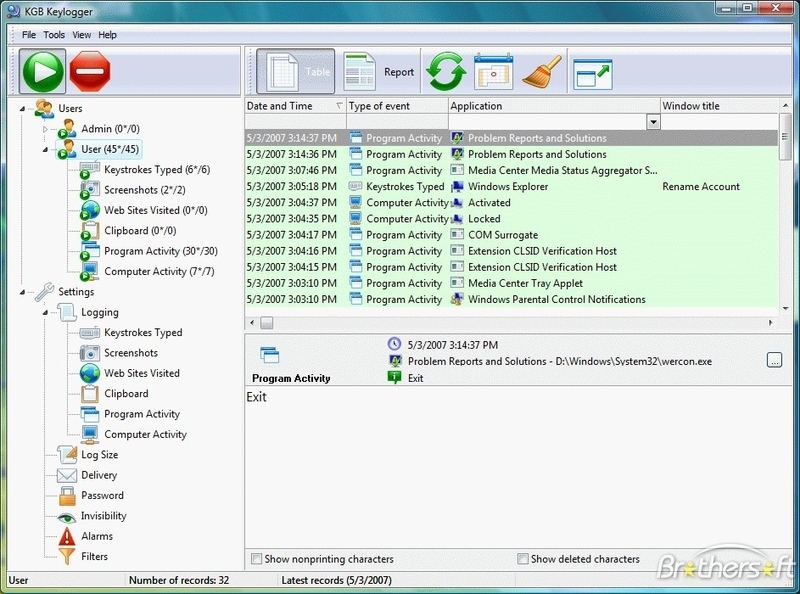Open Keystrokes Typed logging settings

(x=143, y=333)
